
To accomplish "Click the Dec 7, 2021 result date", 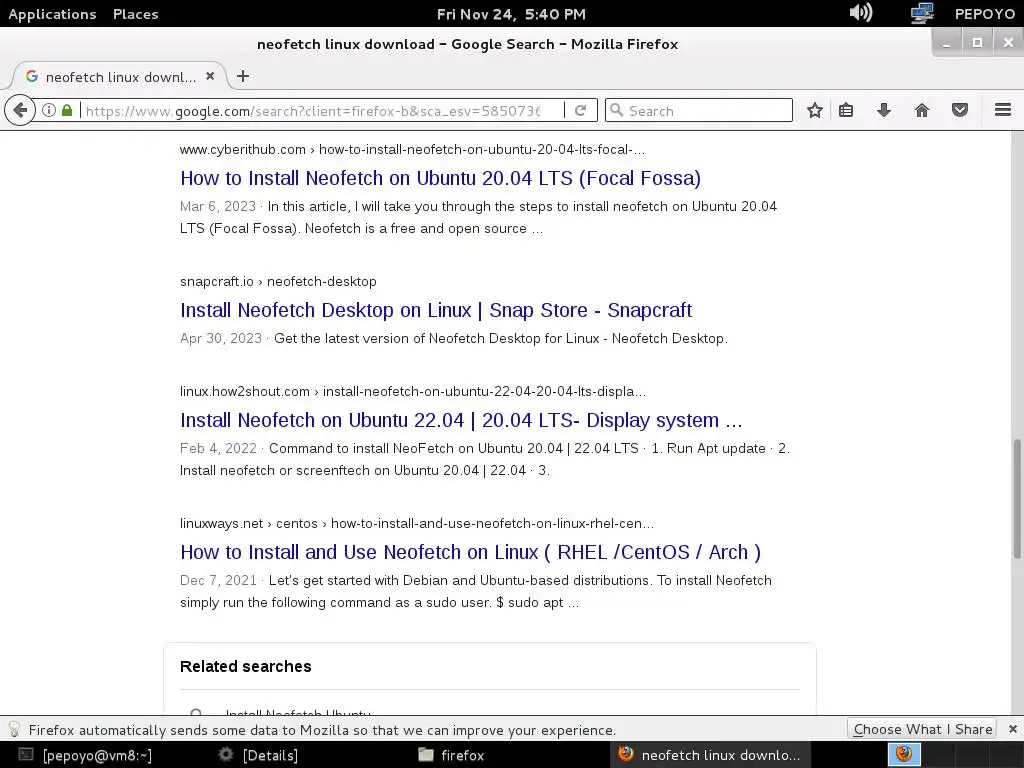I will [x=218, y=580].
